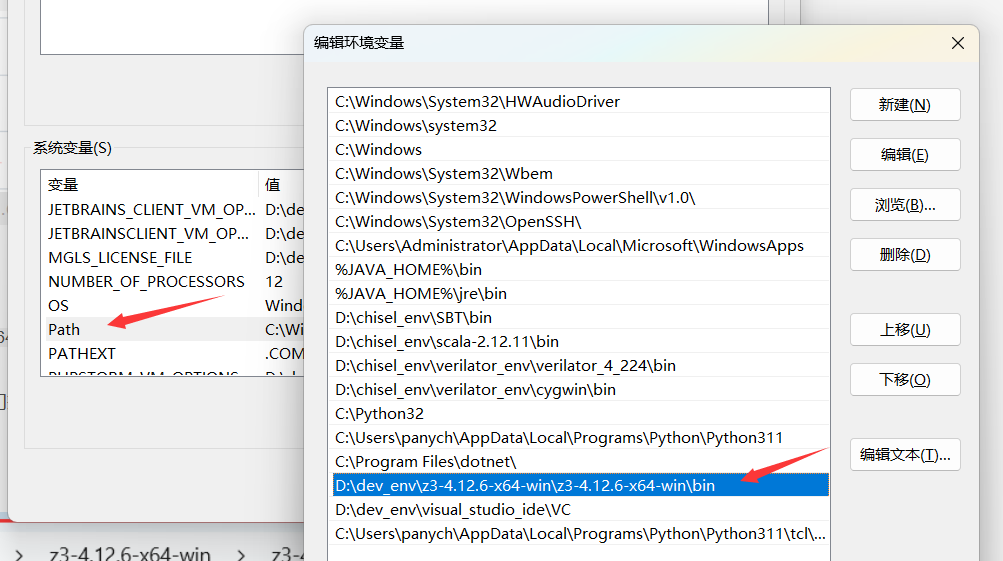Click the 删除(D) button

904,255
